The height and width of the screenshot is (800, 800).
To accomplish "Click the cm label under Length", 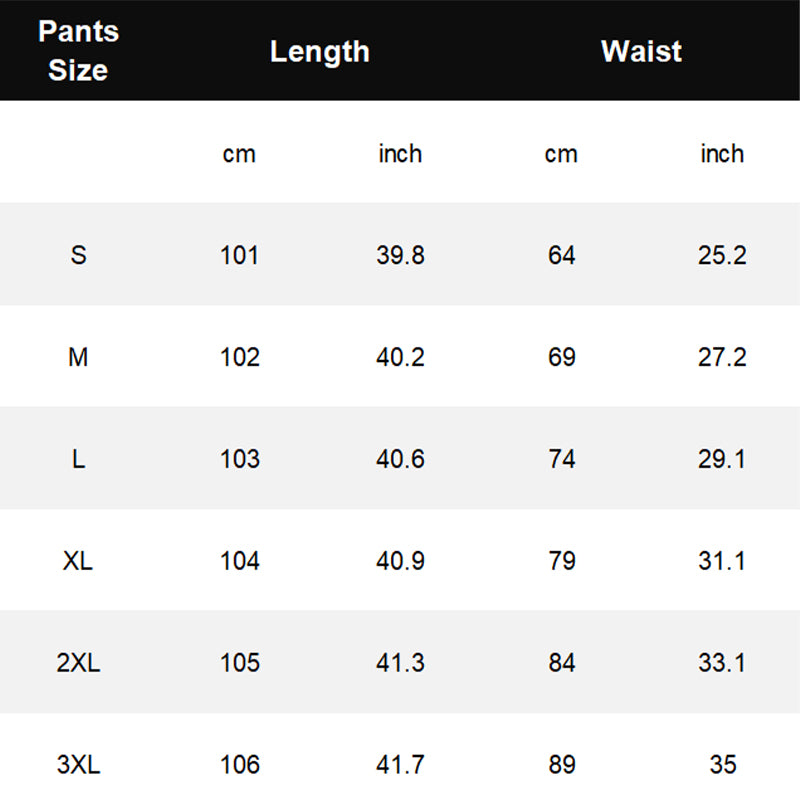I will [x=239, y=154].
